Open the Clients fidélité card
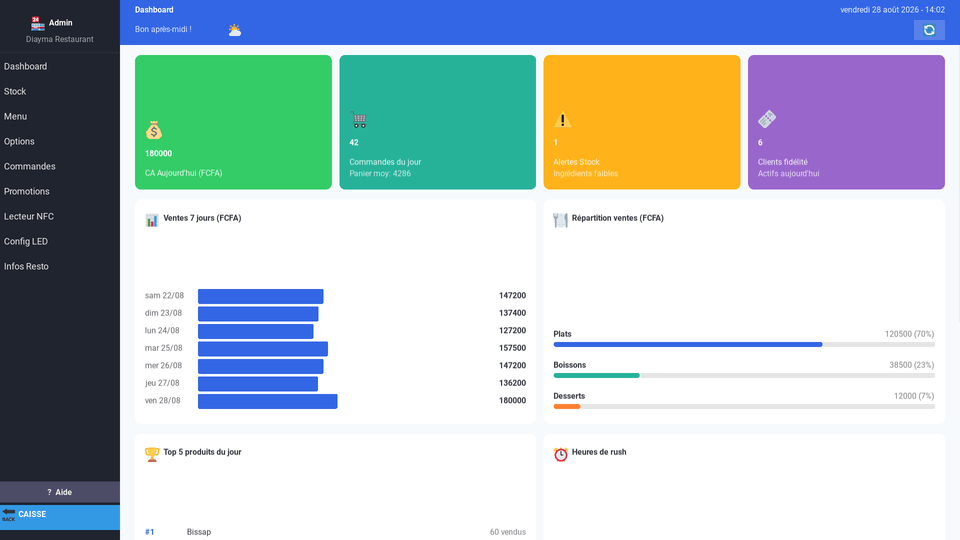This screenshot has width=960, height=540. (x=846, y=122)
